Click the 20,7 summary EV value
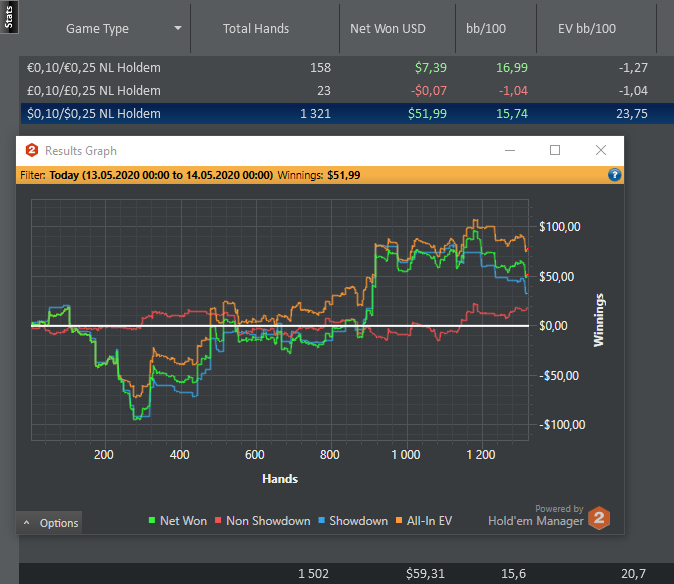674x584 pixels. pos(633,574)
